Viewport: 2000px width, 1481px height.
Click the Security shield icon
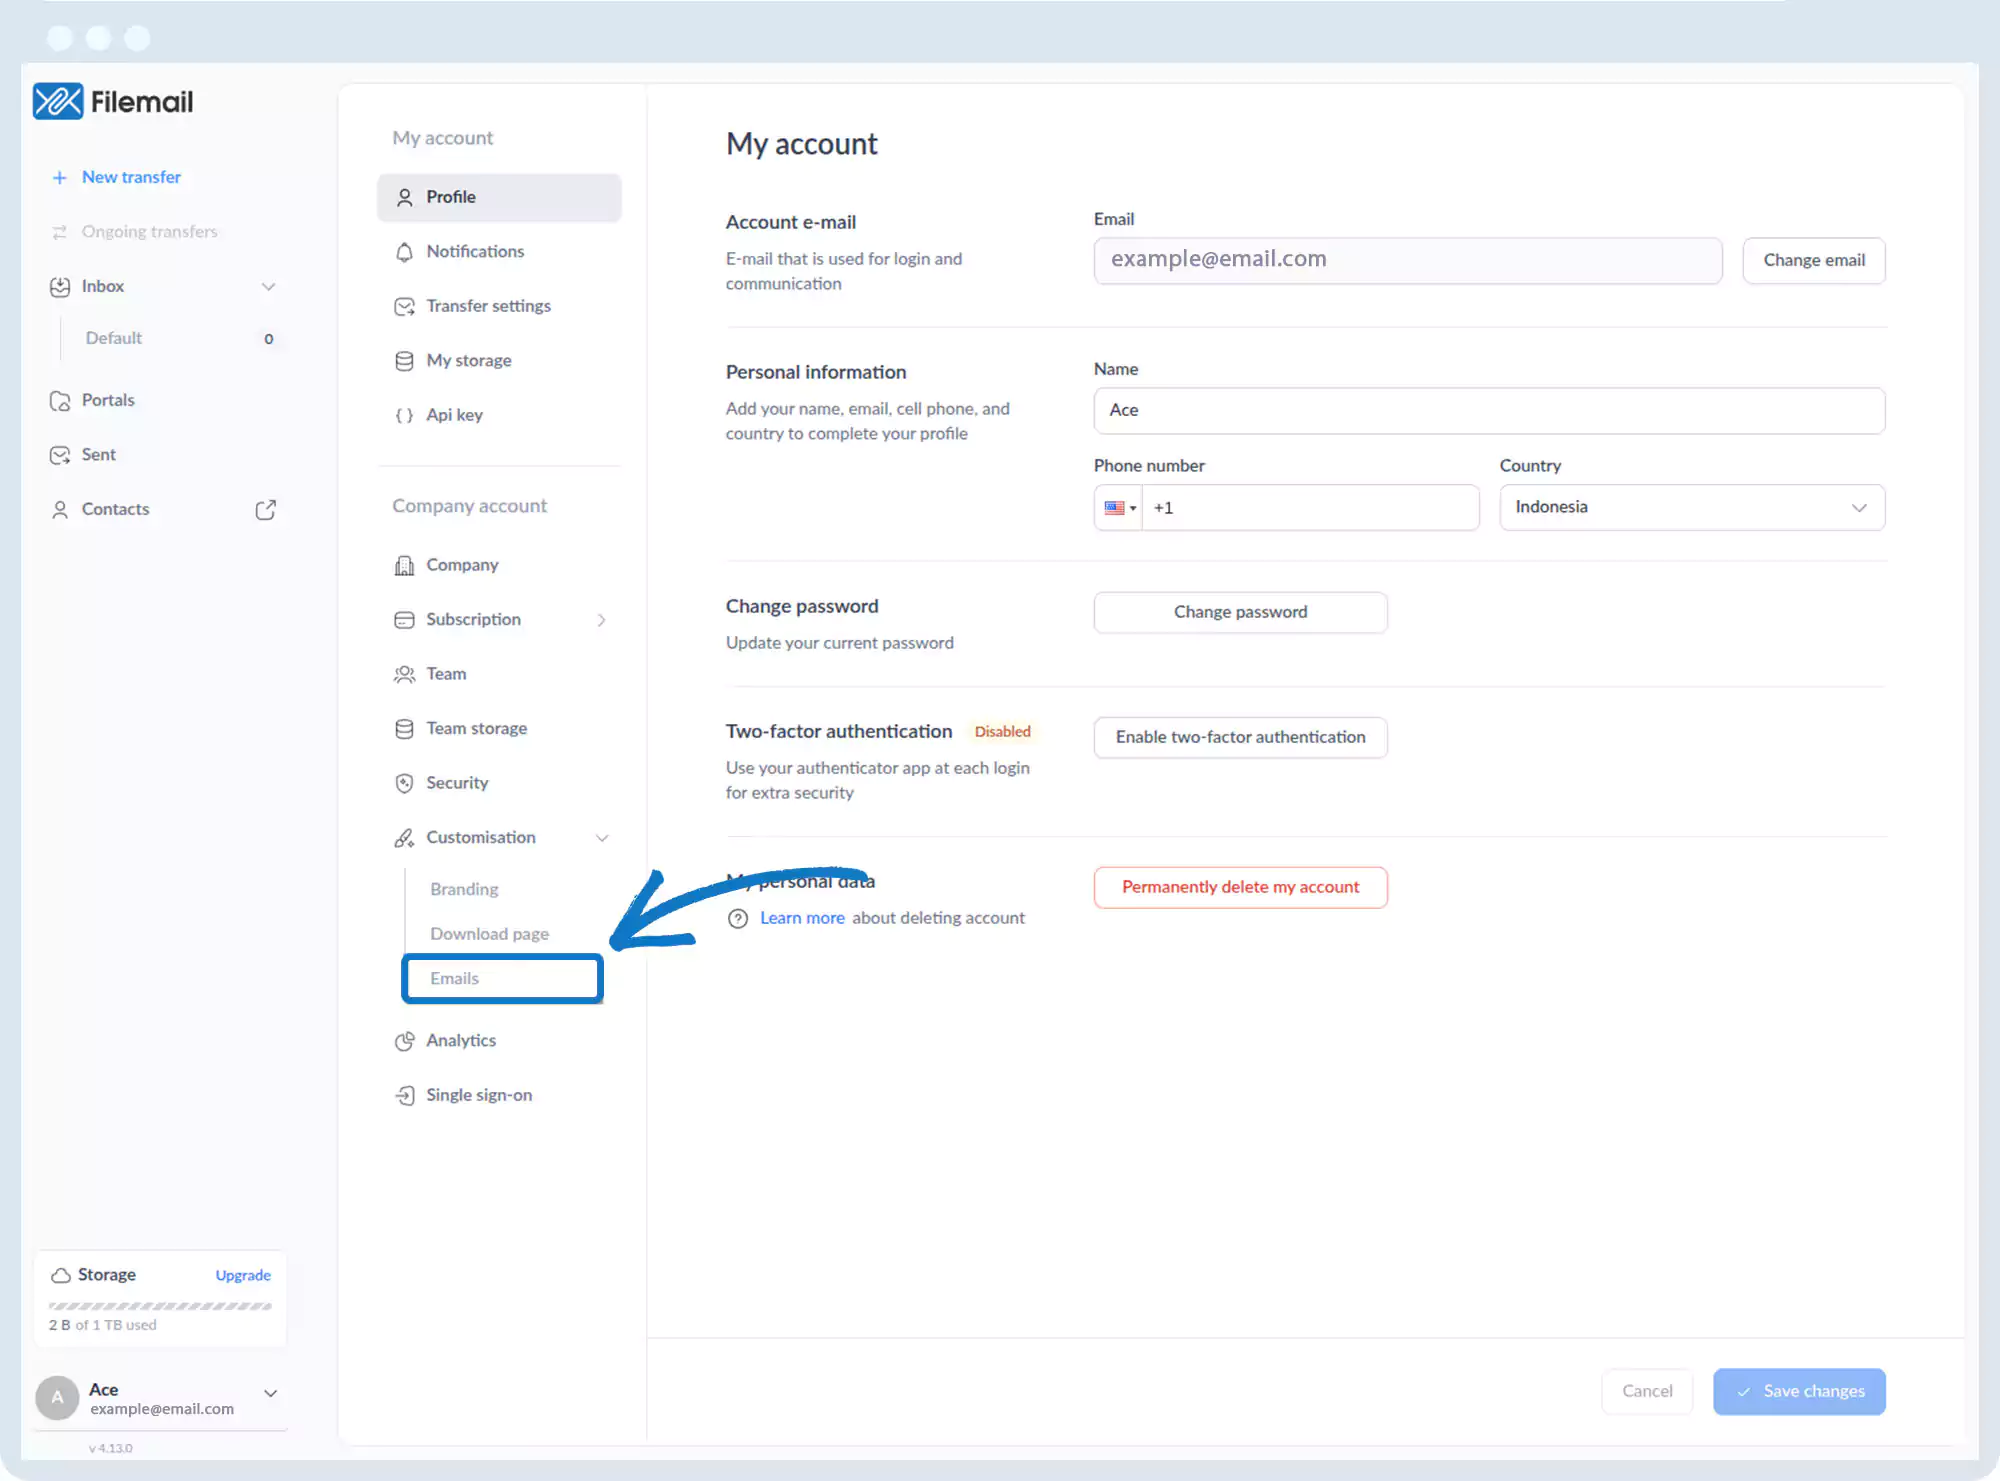click(x=404, y=783)
